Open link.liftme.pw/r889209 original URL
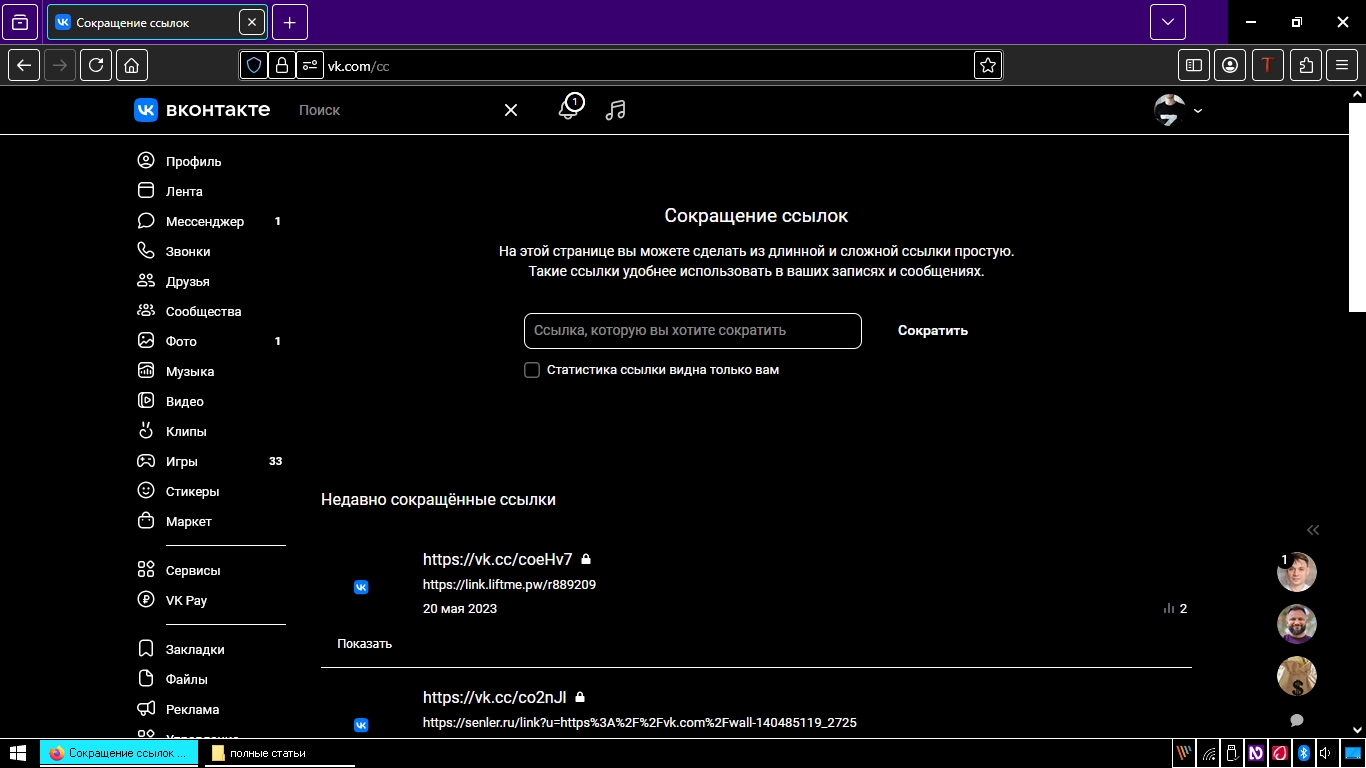Image resolution: width=1366 pixels, height=768 pixels. click(509, 584)
